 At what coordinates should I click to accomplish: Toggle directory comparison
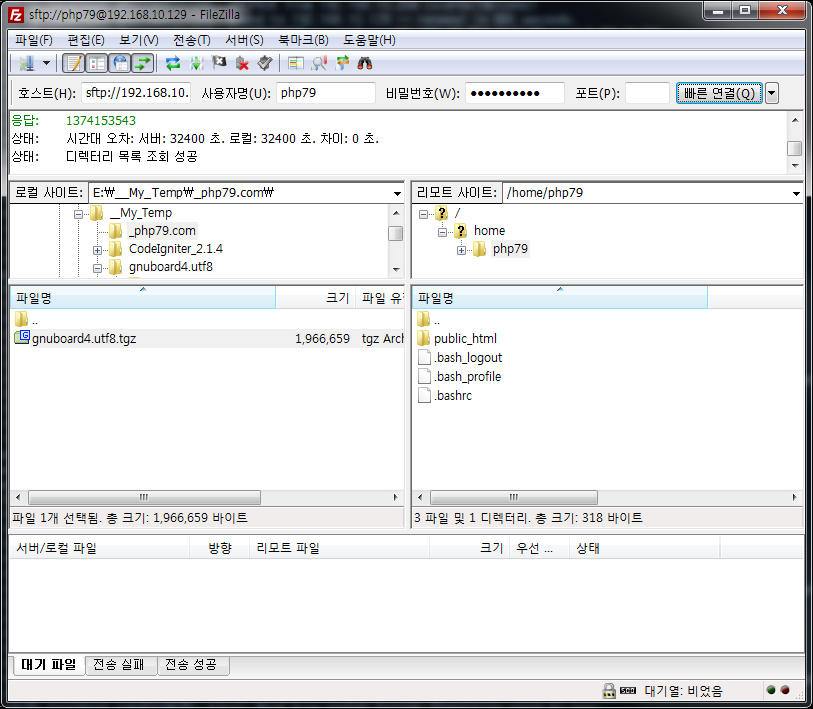(x=319, y=63)
